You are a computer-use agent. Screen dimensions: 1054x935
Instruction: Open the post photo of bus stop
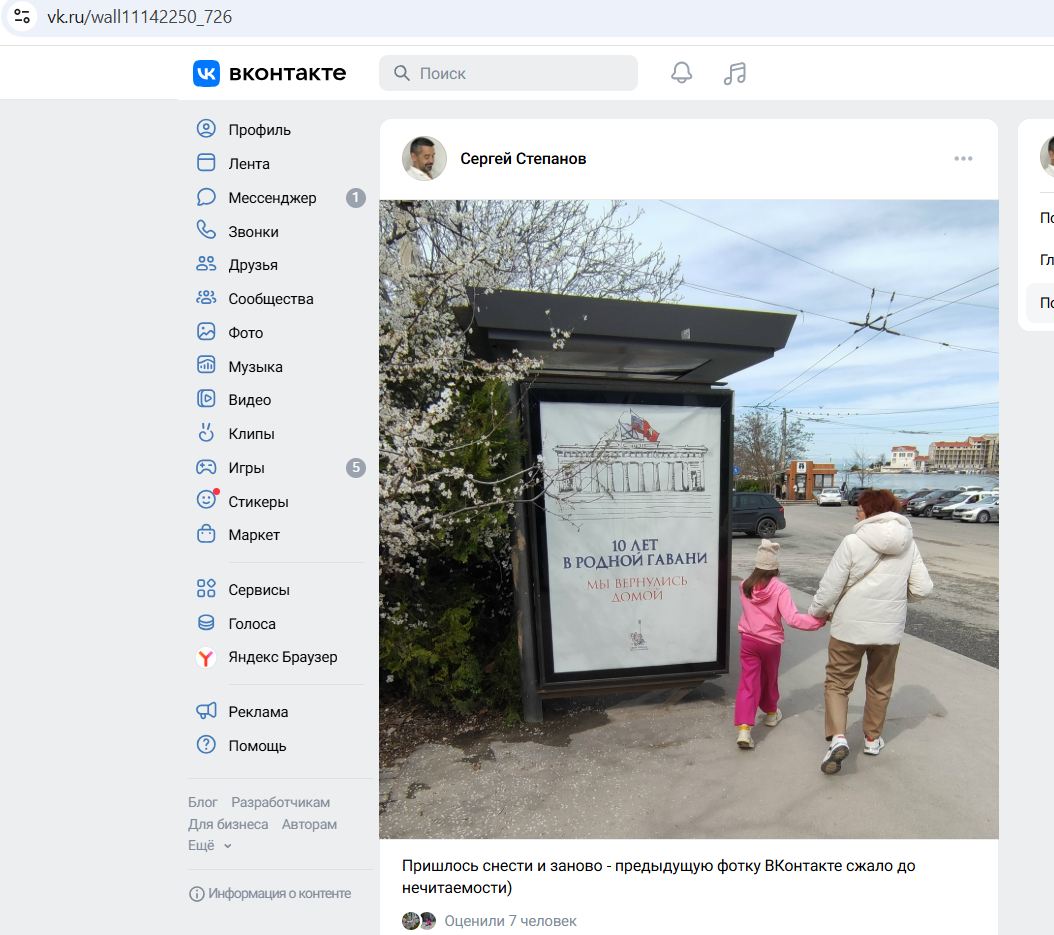[x=688, y=519]
